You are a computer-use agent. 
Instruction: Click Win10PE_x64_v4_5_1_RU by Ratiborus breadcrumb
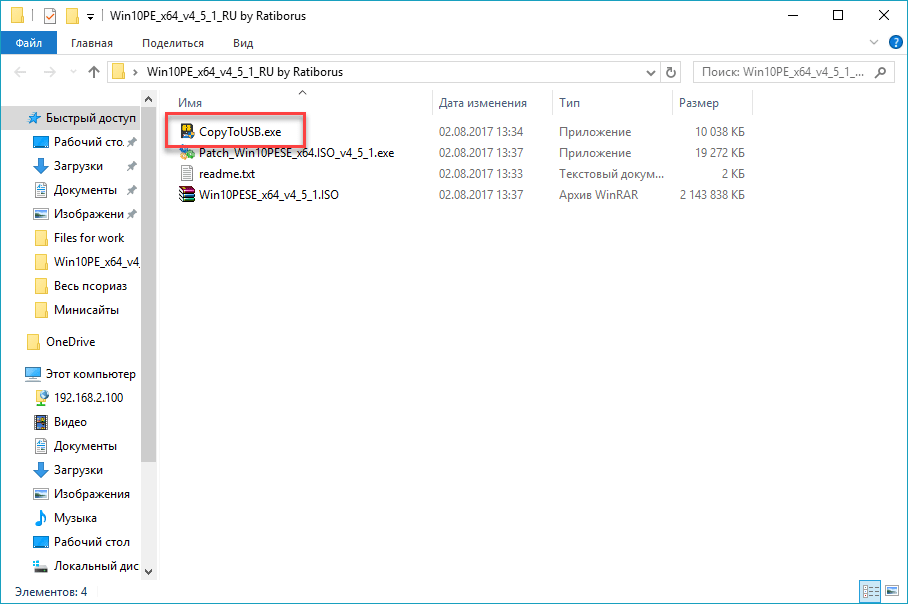pyautogui.click(x=244, y=72)
